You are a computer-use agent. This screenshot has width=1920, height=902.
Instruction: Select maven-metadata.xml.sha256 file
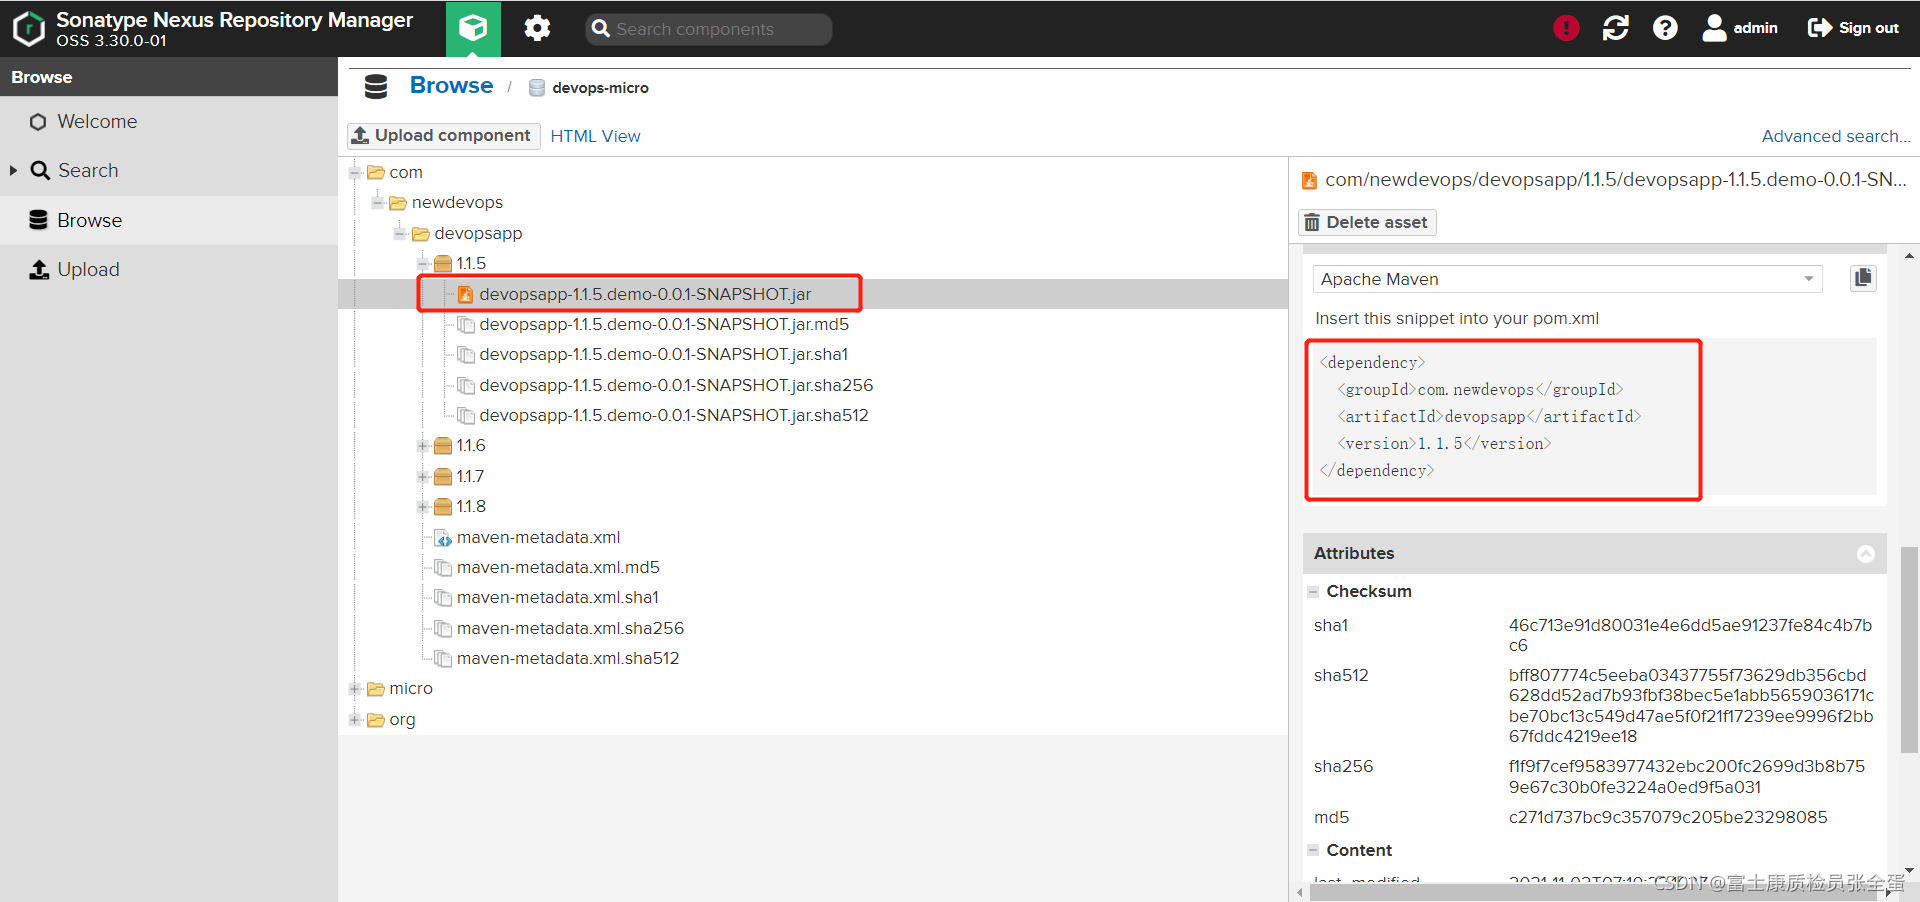[x=570, y=628]
